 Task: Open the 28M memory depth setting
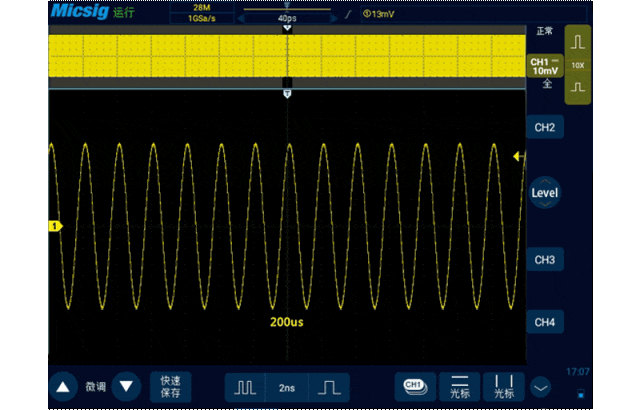coord(202,8)
